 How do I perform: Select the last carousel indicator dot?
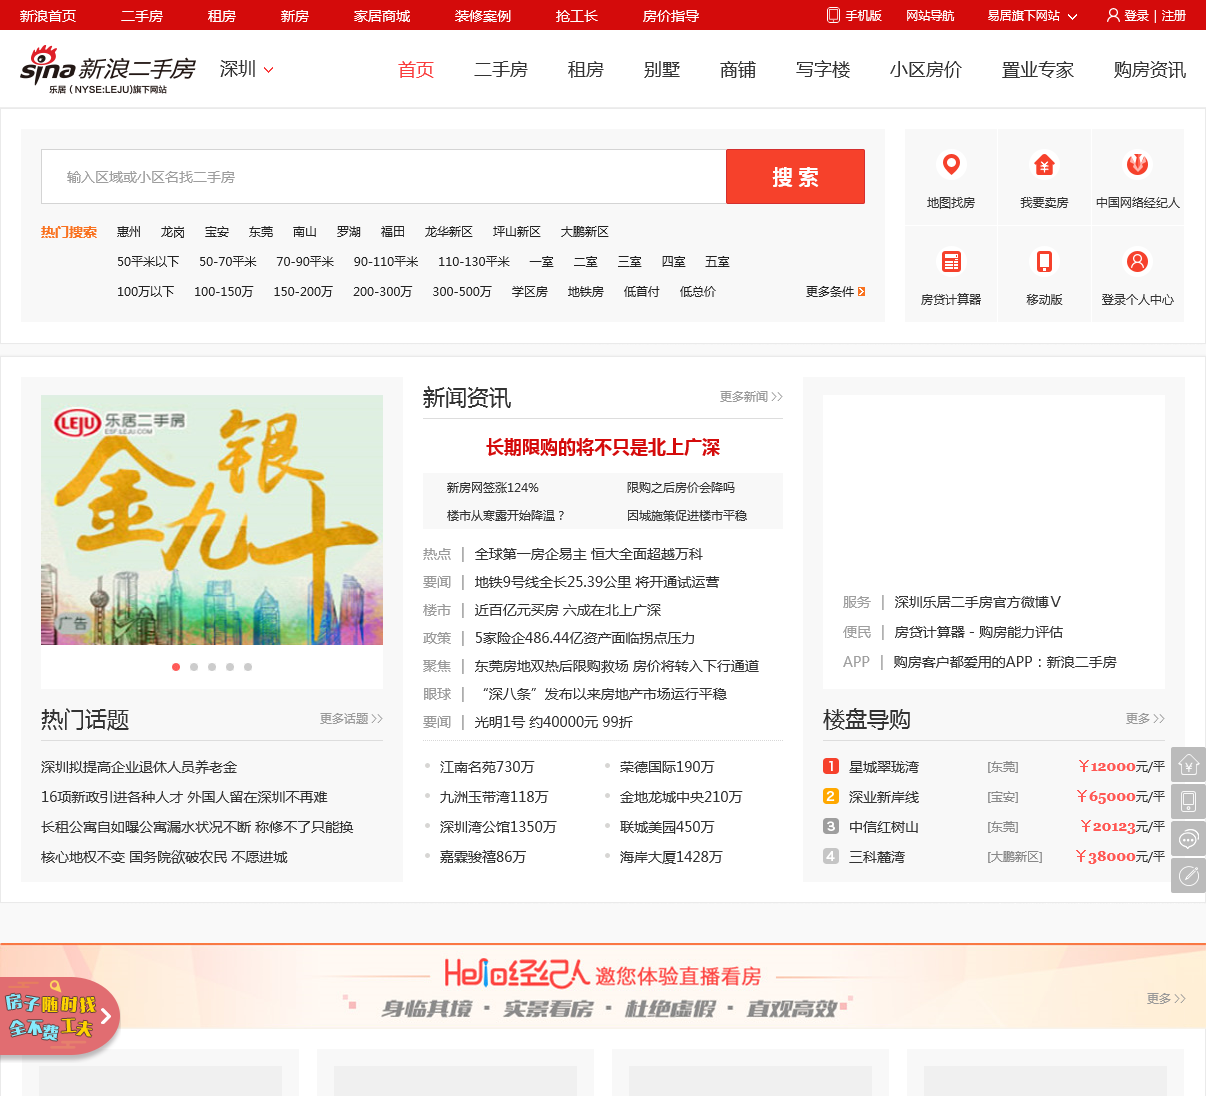tap(248, 667)
